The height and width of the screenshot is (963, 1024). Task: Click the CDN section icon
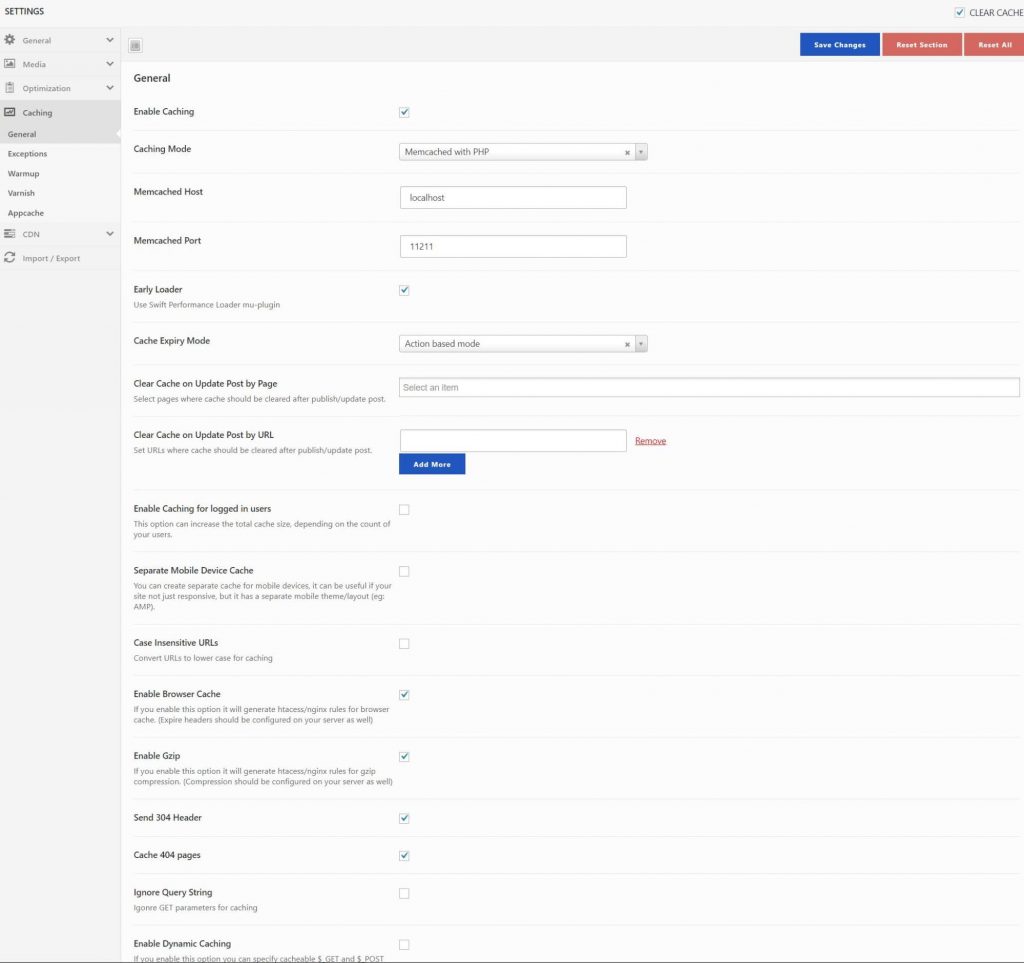point(10,233)
